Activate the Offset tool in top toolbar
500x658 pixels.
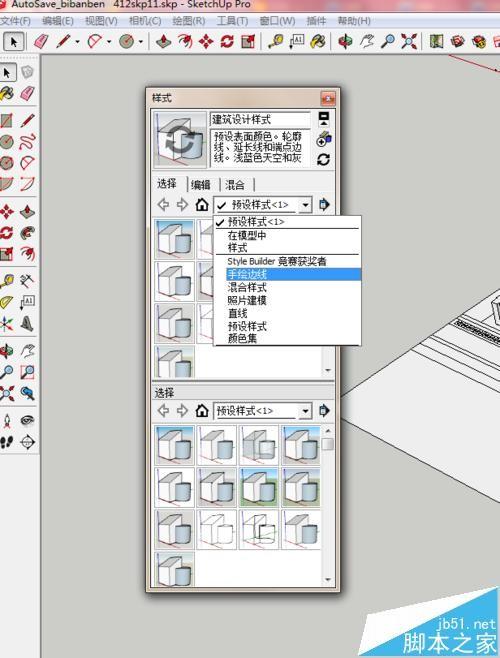click(x=185, y=42)
